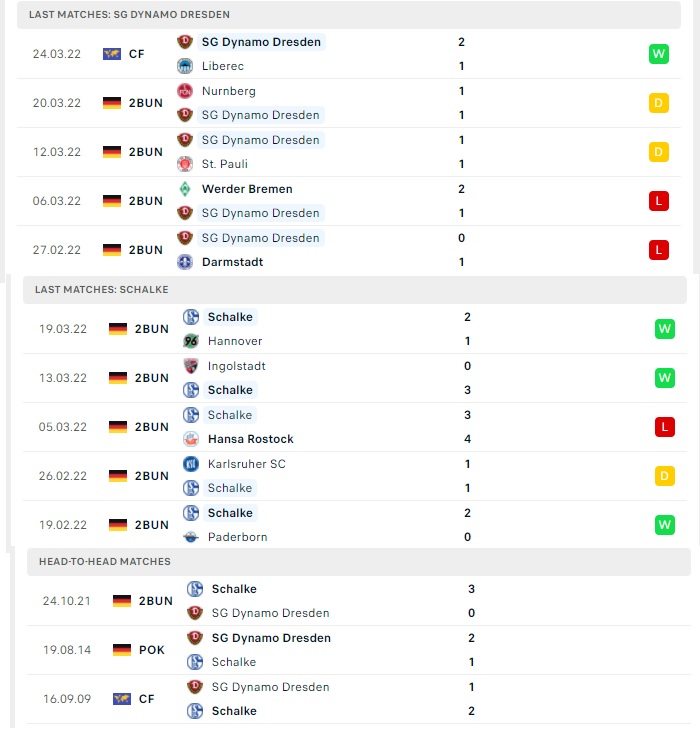Click the Werder Bremen diamond logo
The image size is (700, 732).
click(x=185, y=189)
